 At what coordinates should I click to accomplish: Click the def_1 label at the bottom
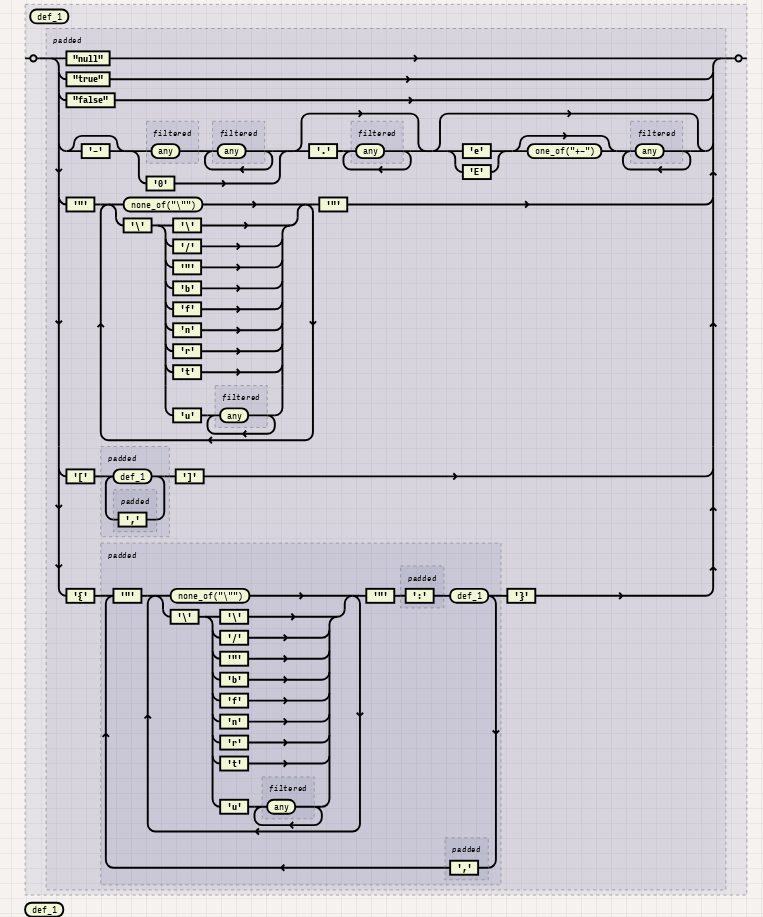click(44, 909)
